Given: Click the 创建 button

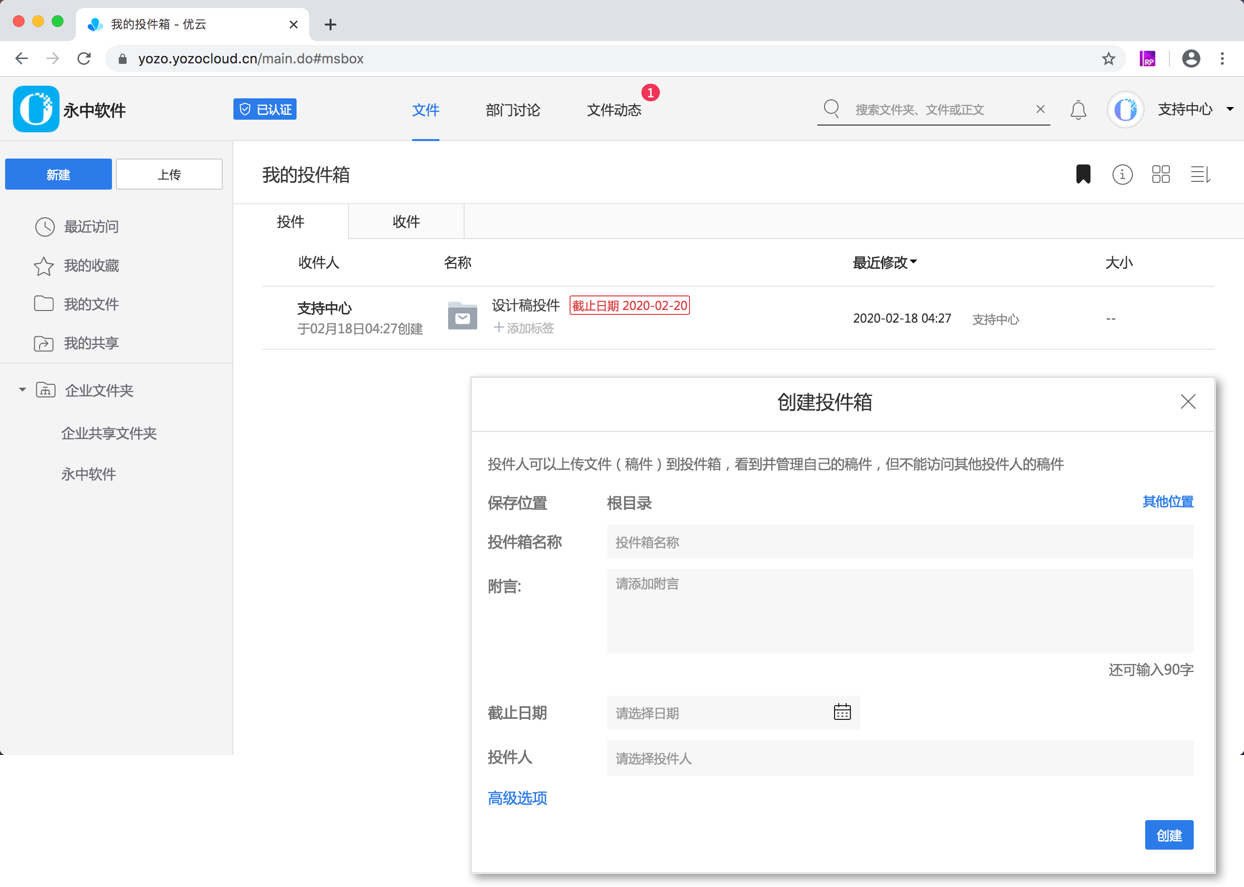Looking at the screenshot, I should 1169,835.
